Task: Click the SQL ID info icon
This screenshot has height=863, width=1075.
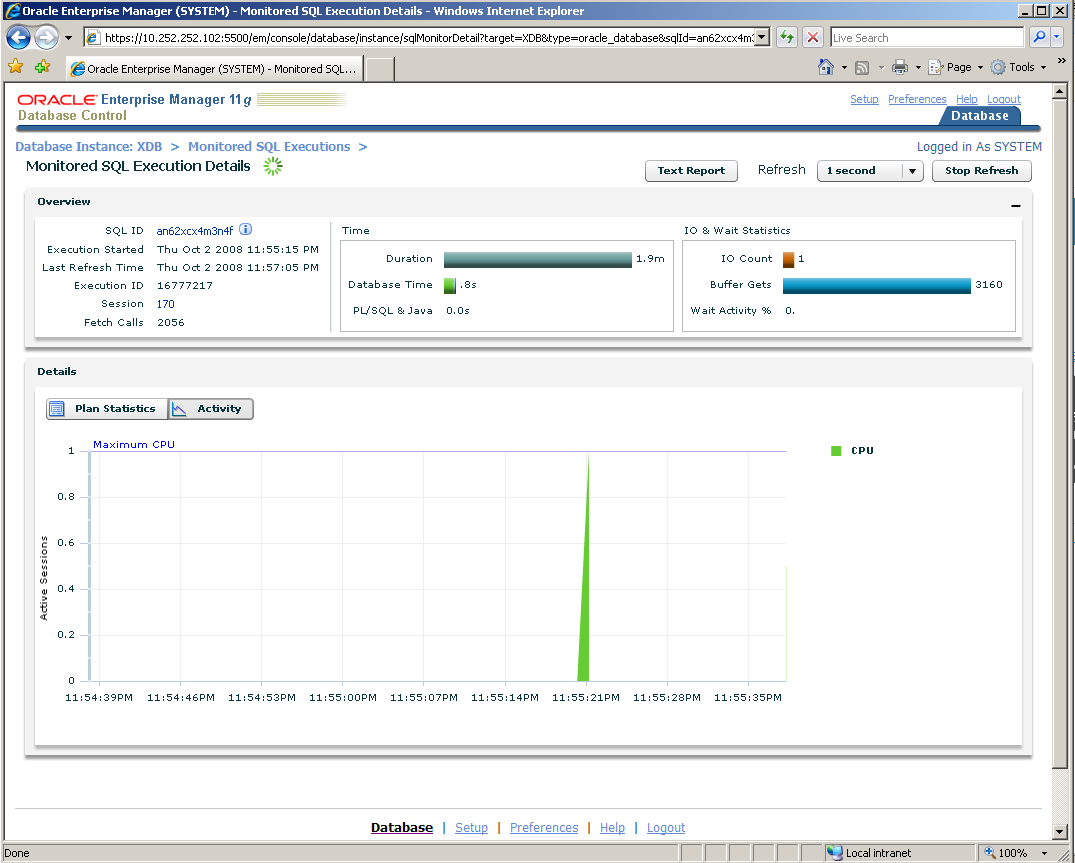Action: pos(245,229)
